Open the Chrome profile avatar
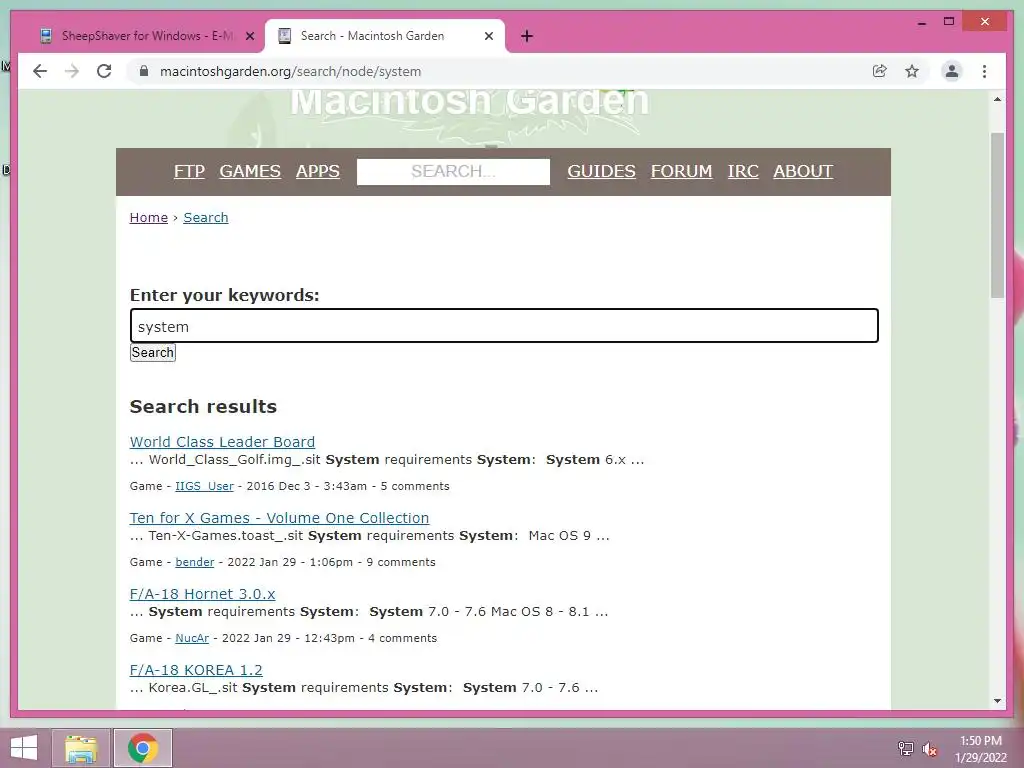The width and height of the screenshot is (1024, 768). click(x=952, y=71)
